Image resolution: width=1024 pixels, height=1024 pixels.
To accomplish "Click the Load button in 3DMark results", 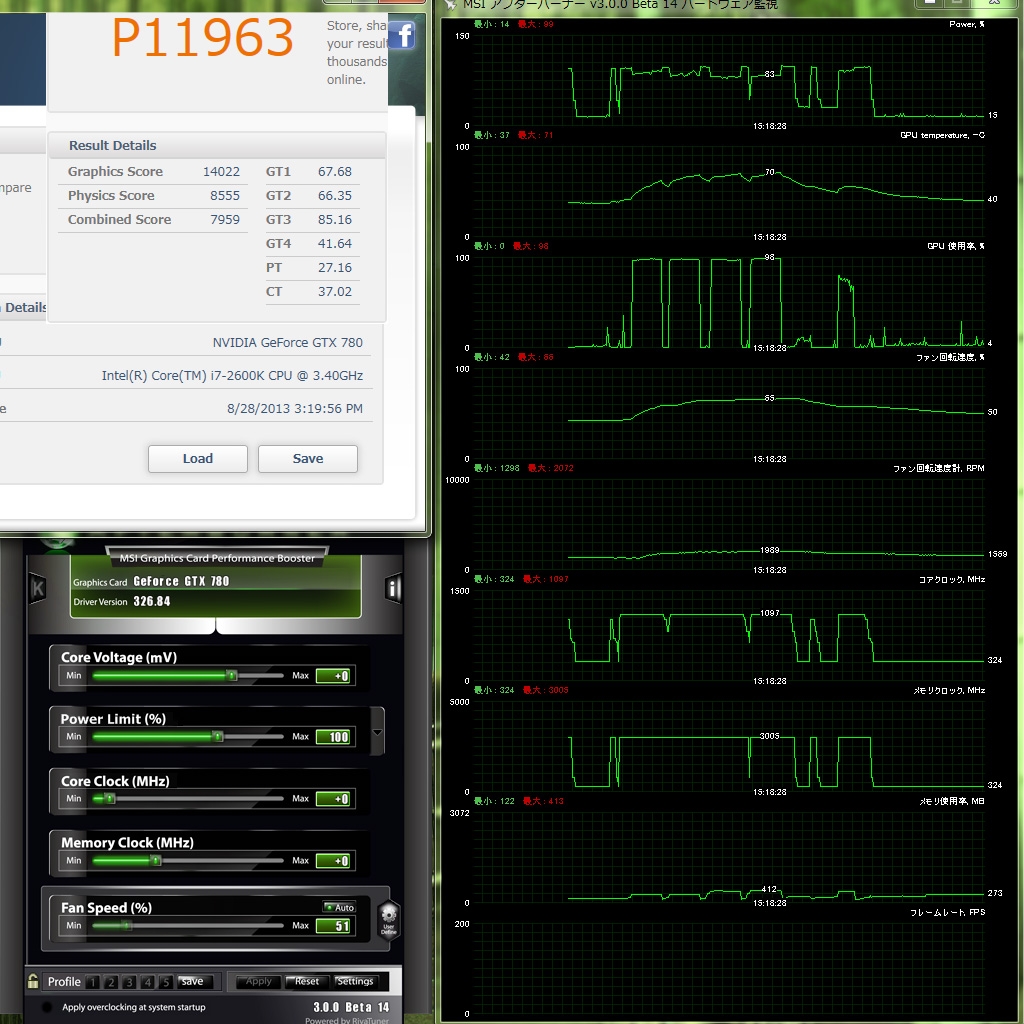I will coord(198,458).
